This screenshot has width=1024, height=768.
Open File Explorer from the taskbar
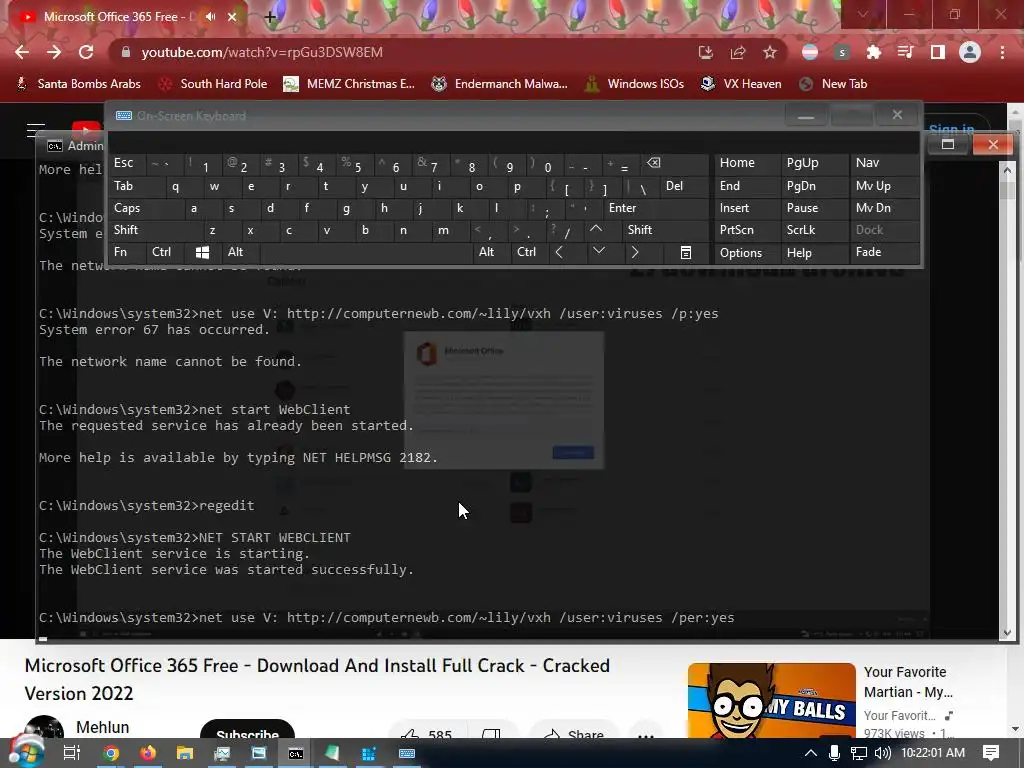[185, 753]
